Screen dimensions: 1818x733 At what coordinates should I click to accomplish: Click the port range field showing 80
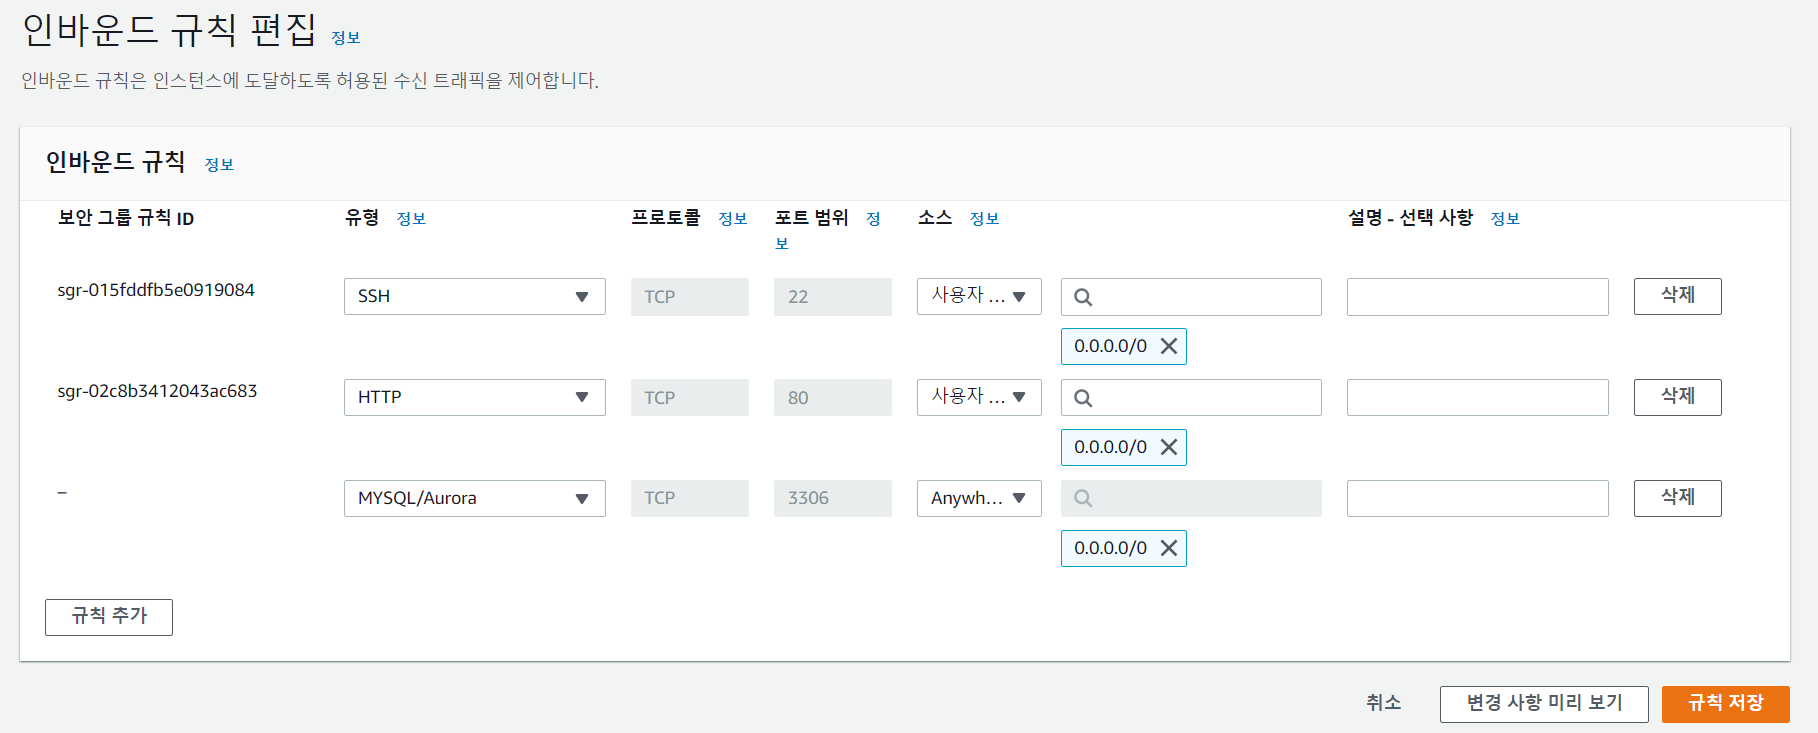coord(833,398)
